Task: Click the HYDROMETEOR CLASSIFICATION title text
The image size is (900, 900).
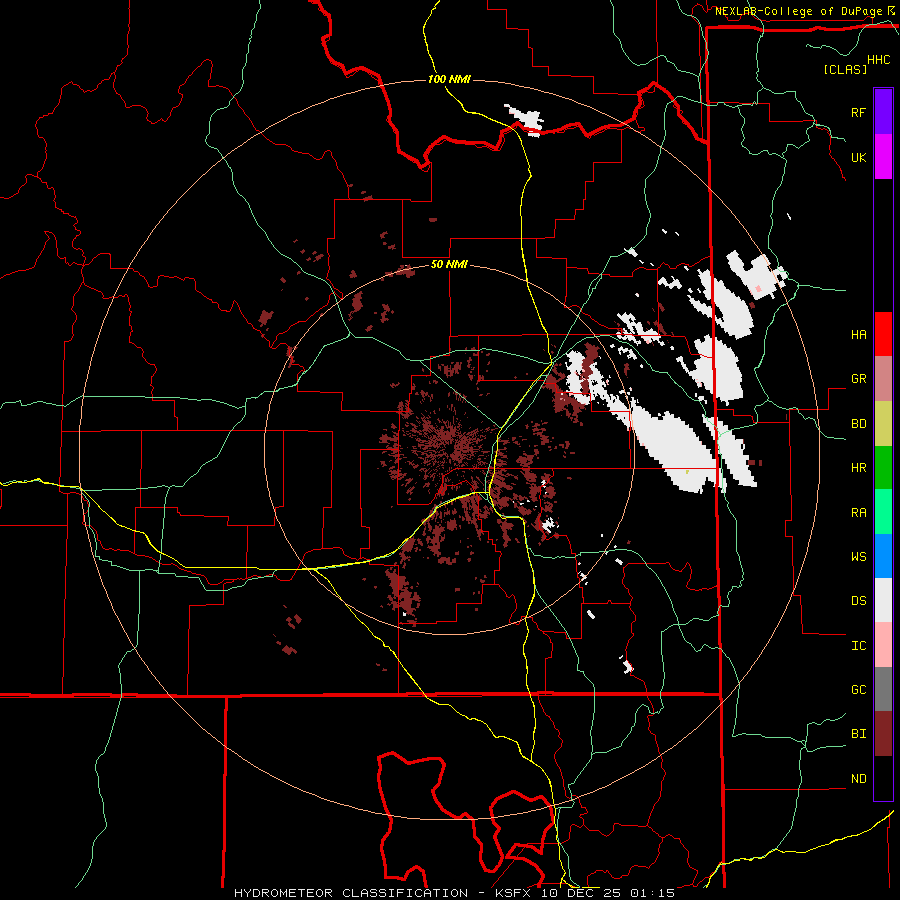Action: click(351, 893)
